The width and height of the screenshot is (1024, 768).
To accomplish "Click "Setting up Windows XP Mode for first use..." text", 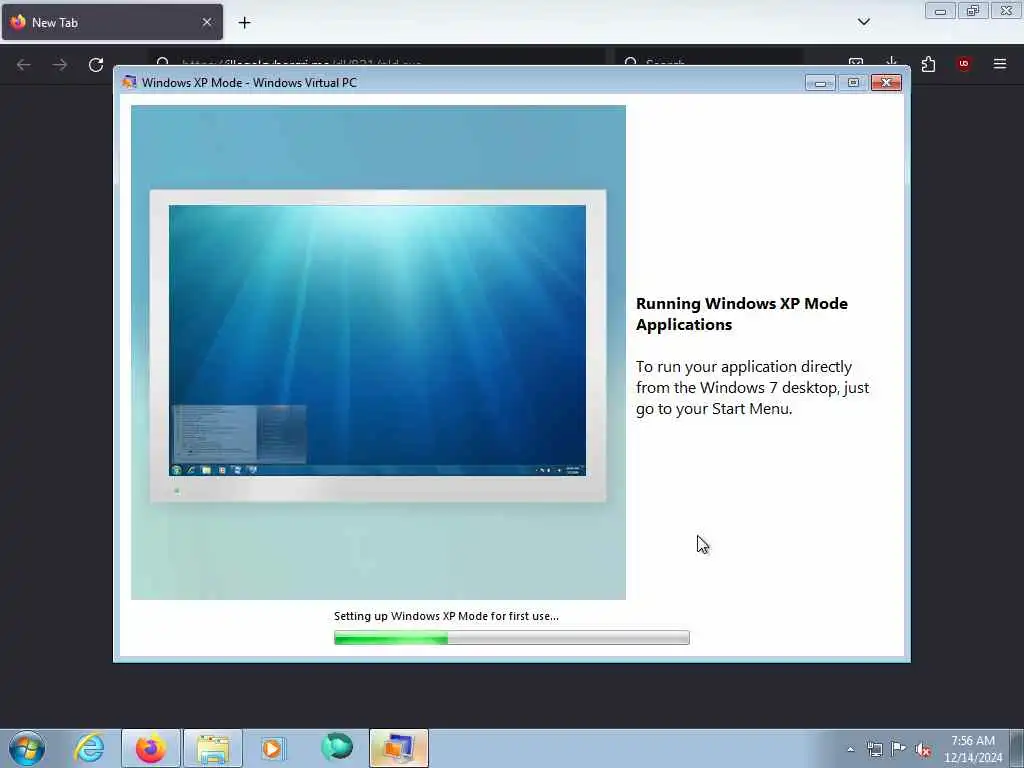I will [446, 616].
